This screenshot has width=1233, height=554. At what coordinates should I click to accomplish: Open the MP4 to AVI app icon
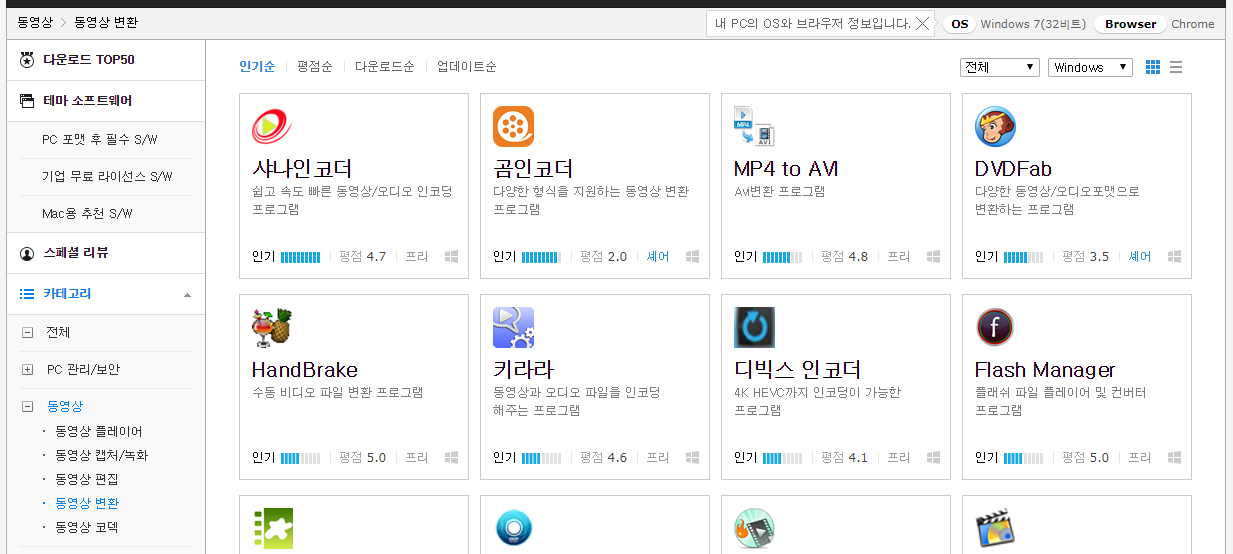pyautogui.click(x=754, y=126)
